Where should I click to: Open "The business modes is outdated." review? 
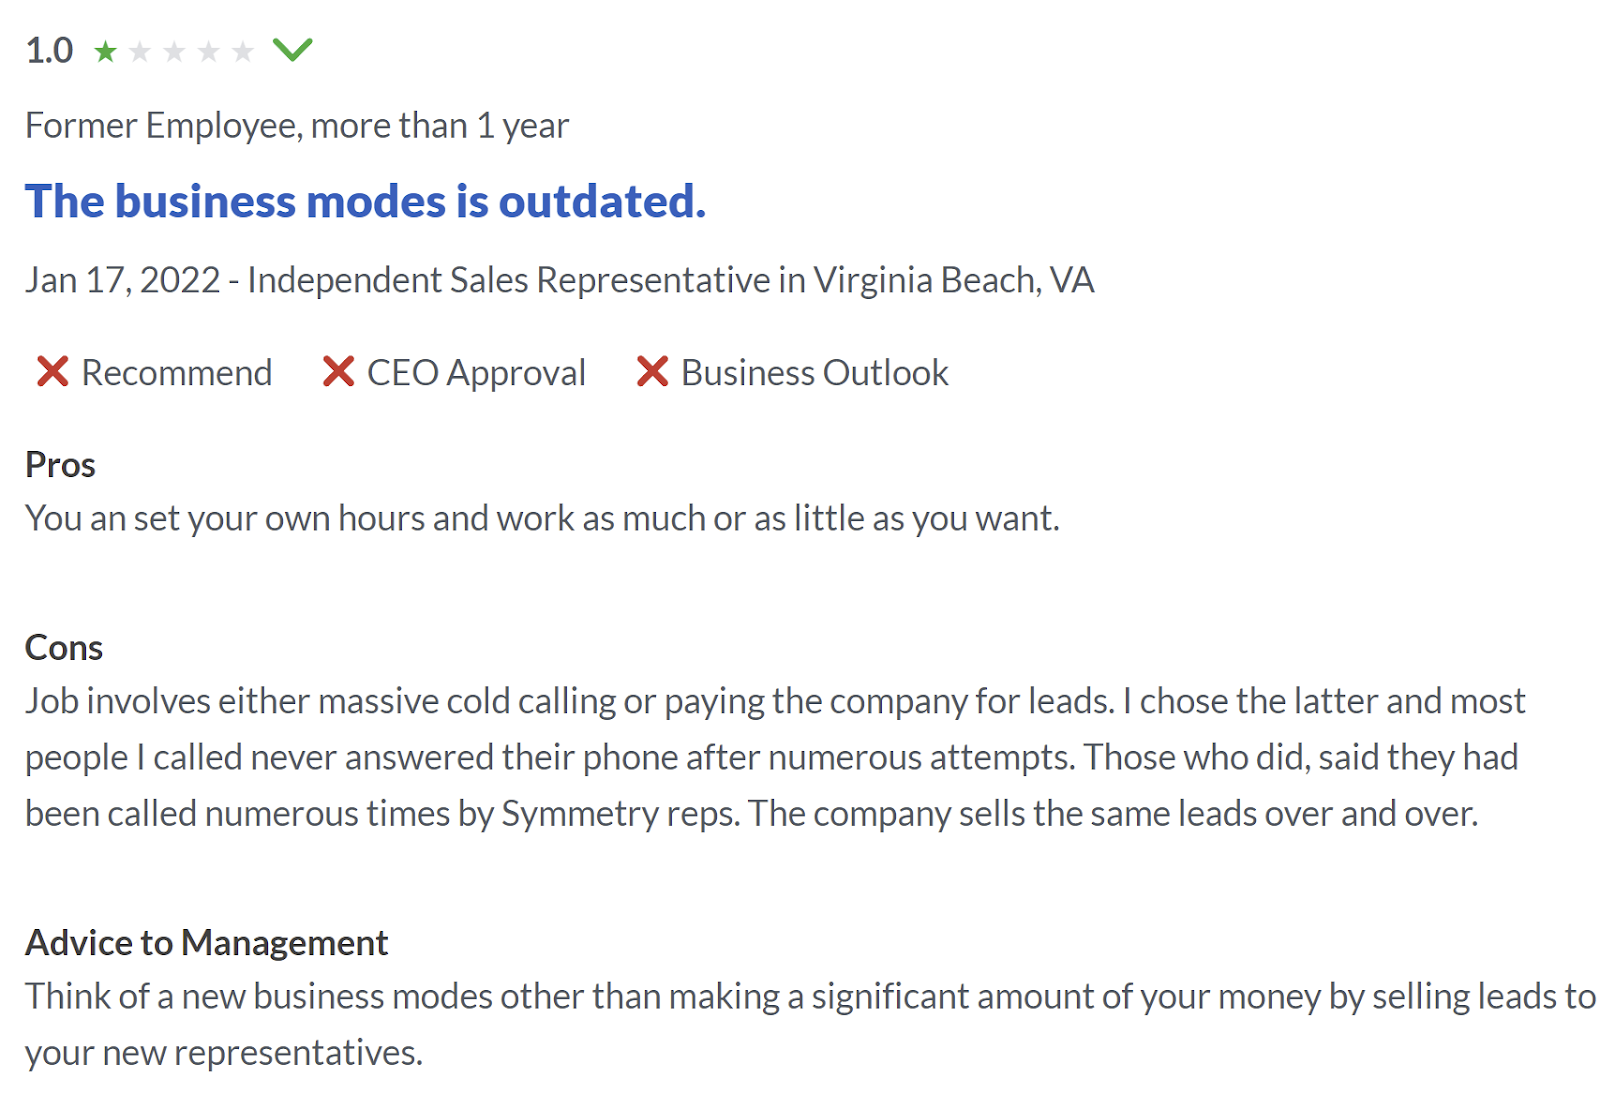(365, 201)
